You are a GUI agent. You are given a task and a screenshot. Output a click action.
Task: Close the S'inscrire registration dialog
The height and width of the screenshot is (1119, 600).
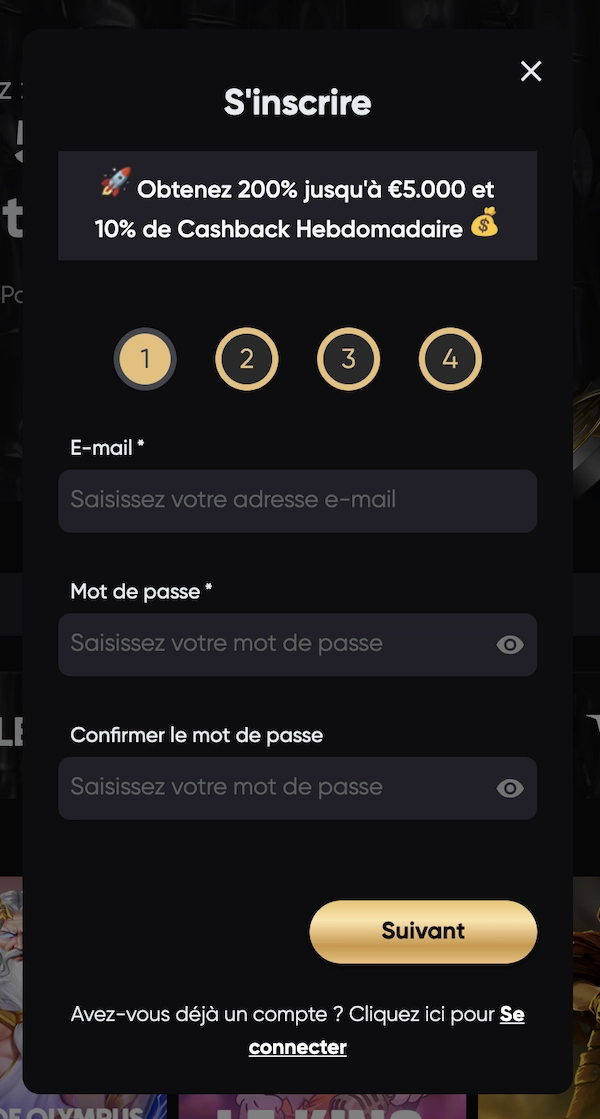click(531, 71)
